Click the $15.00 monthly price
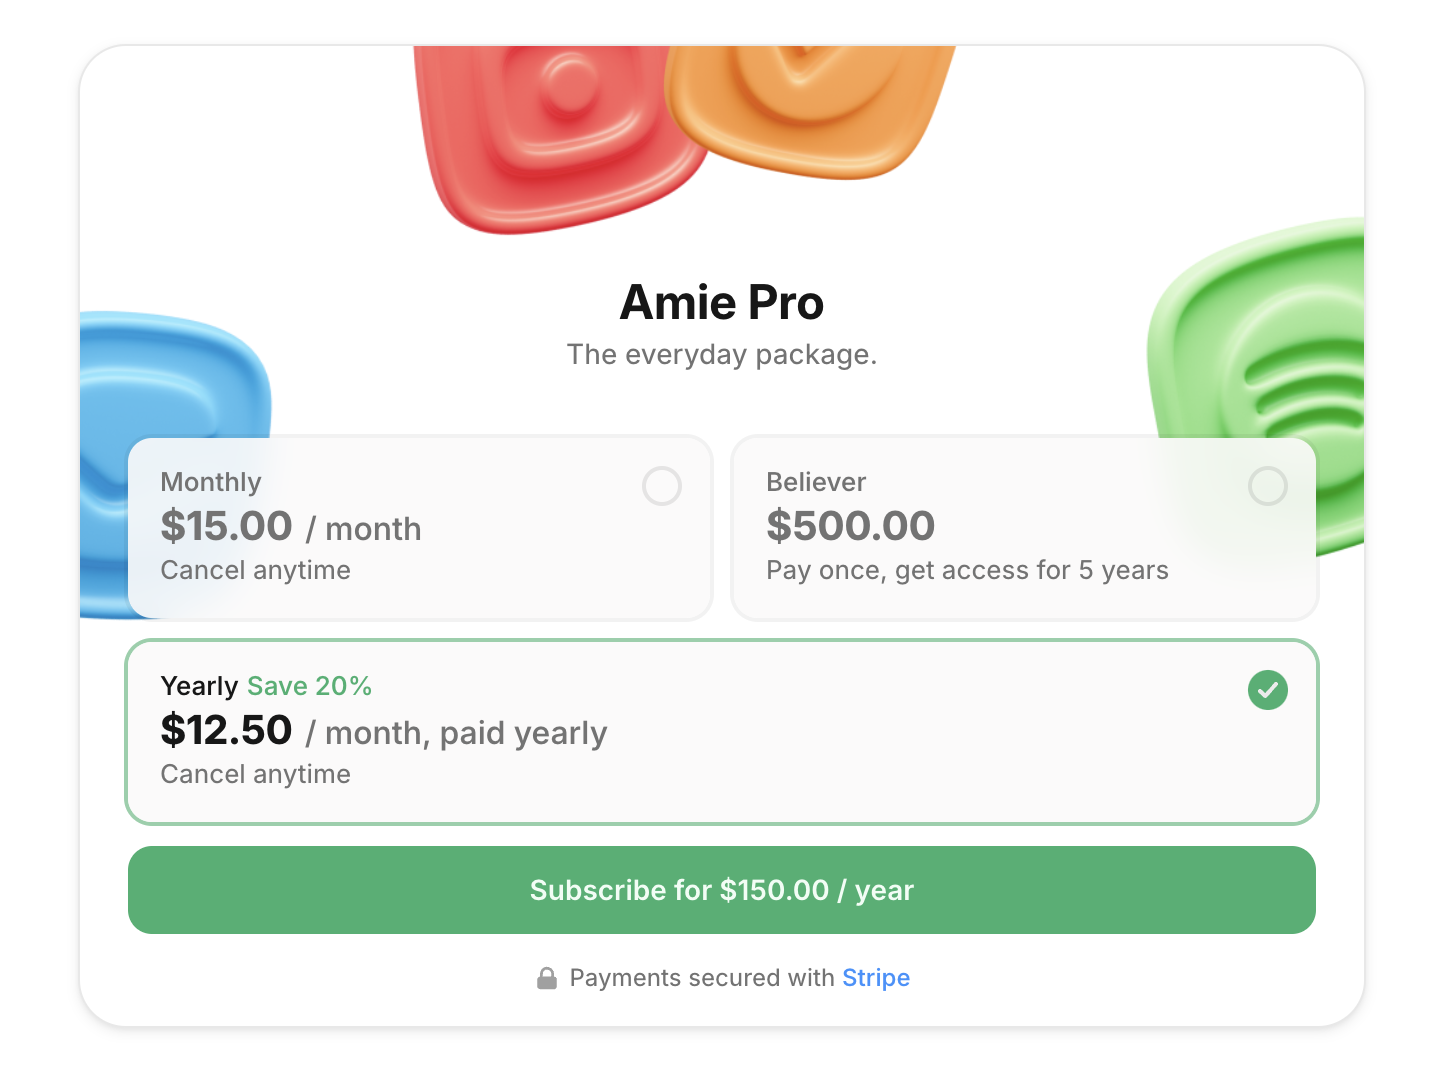Screen dimensions: 1450x1080 [x=226, y=526]
